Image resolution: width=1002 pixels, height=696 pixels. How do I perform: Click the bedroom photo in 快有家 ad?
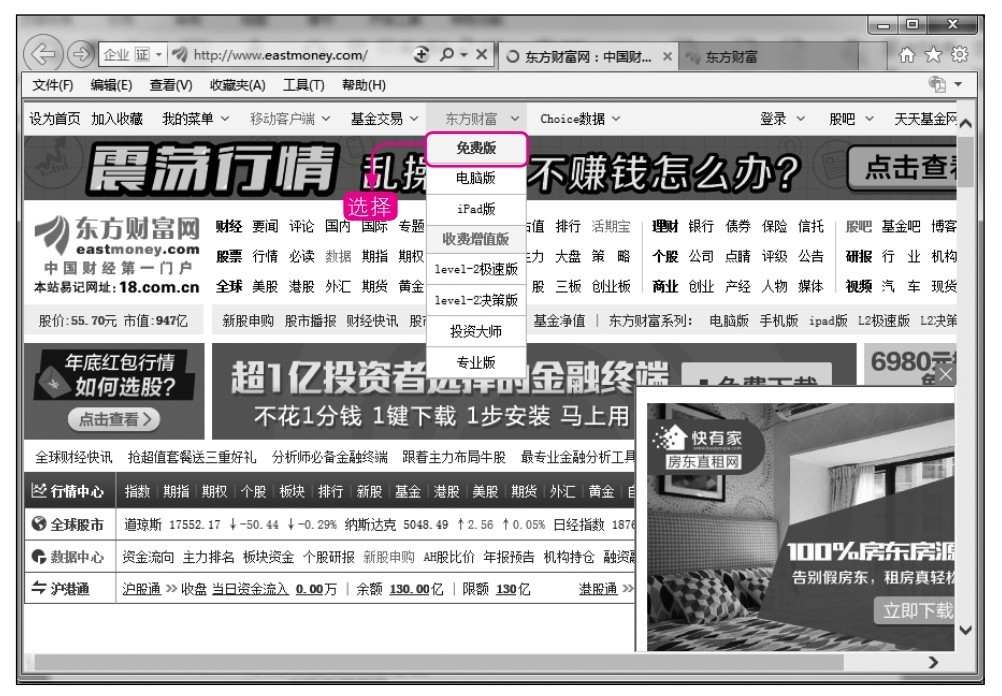point(800,527)
